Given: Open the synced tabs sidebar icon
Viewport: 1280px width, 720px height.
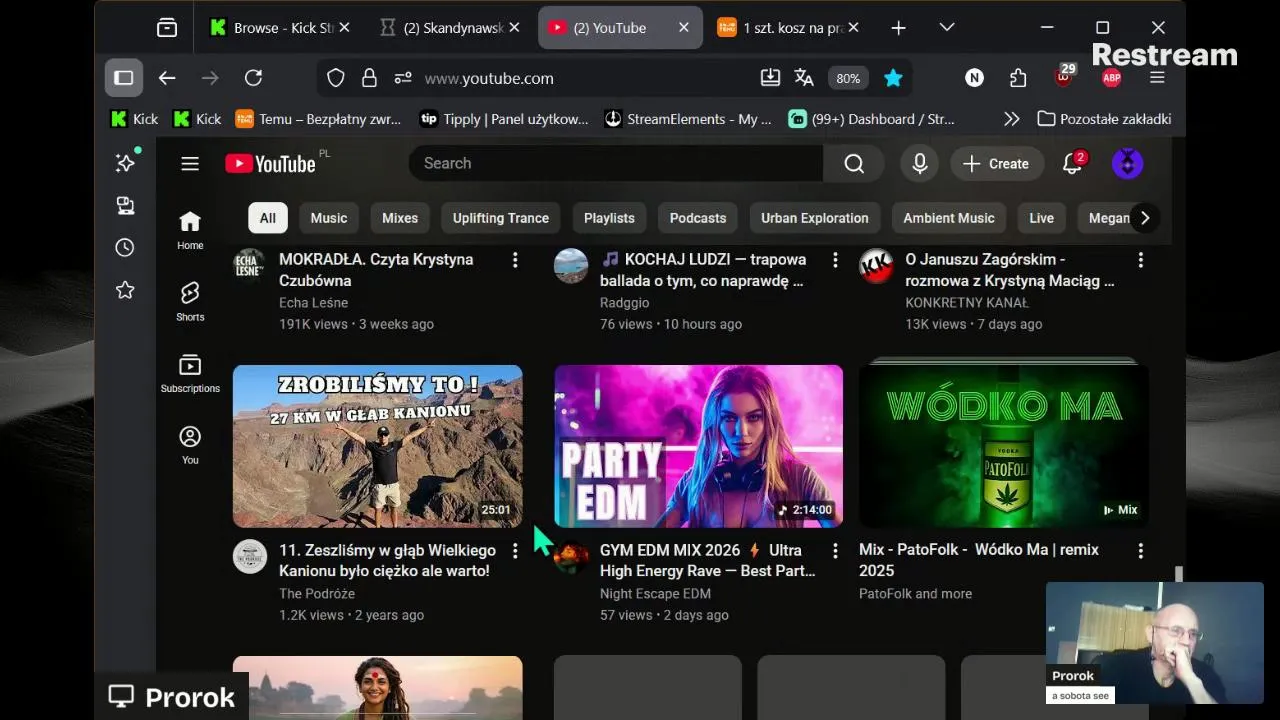Looking at the screenshot, I should click(x=125, y=205).
